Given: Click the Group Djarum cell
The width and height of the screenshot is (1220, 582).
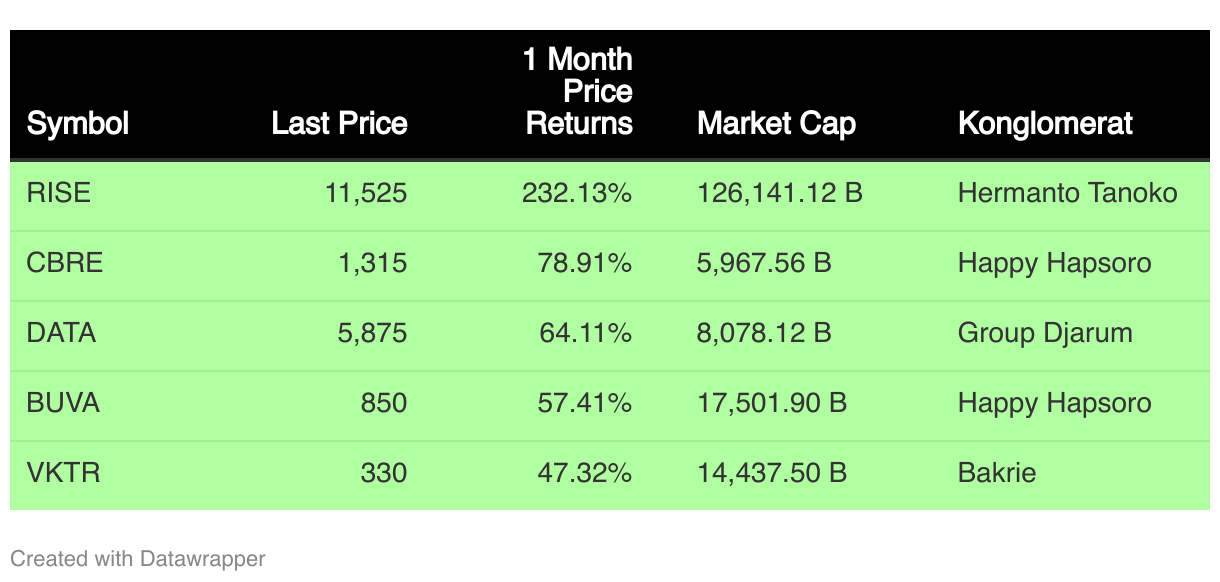Looking at the screenshot, I should 1045,333.
